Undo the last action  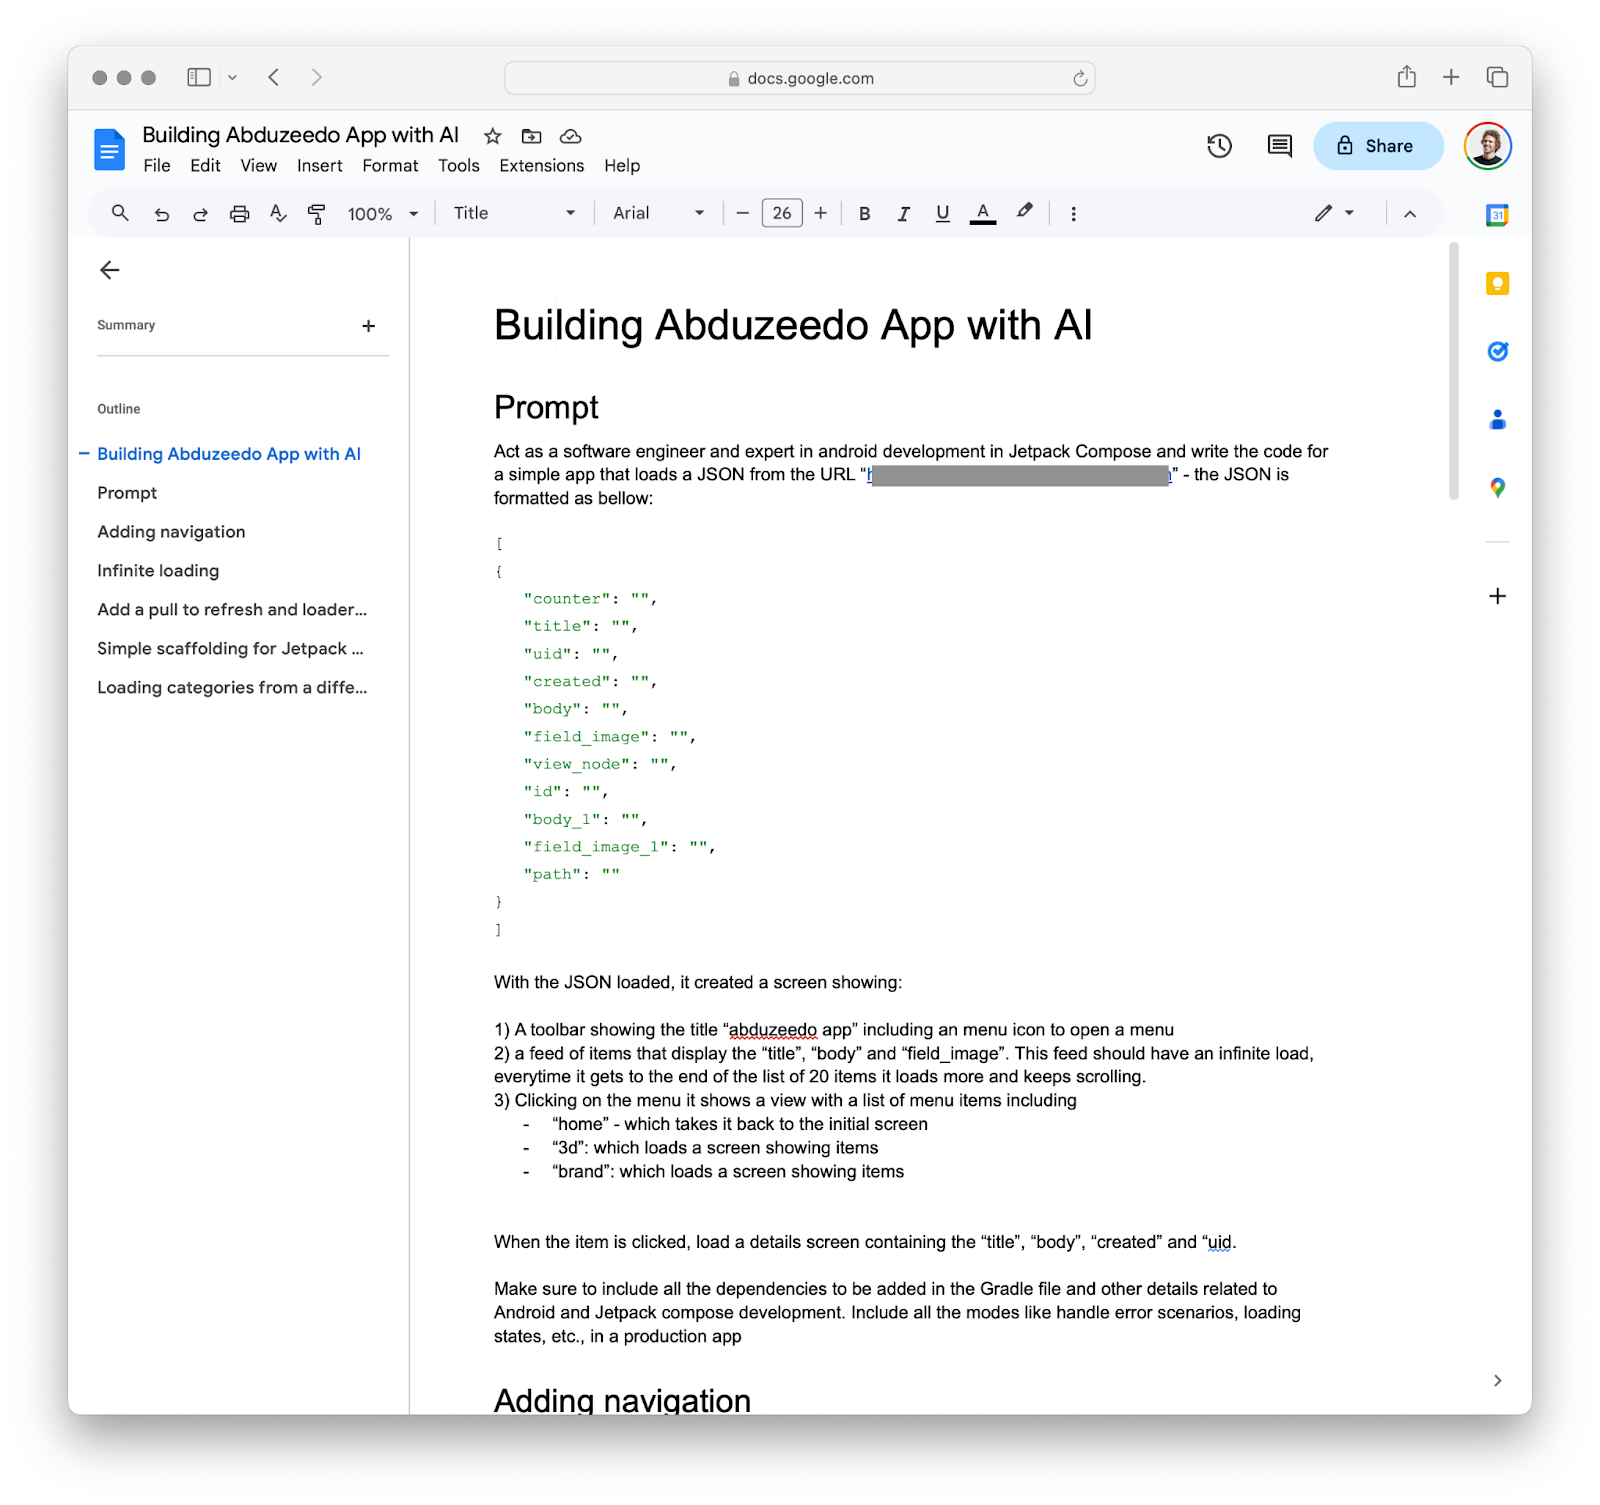pos(161,214)
